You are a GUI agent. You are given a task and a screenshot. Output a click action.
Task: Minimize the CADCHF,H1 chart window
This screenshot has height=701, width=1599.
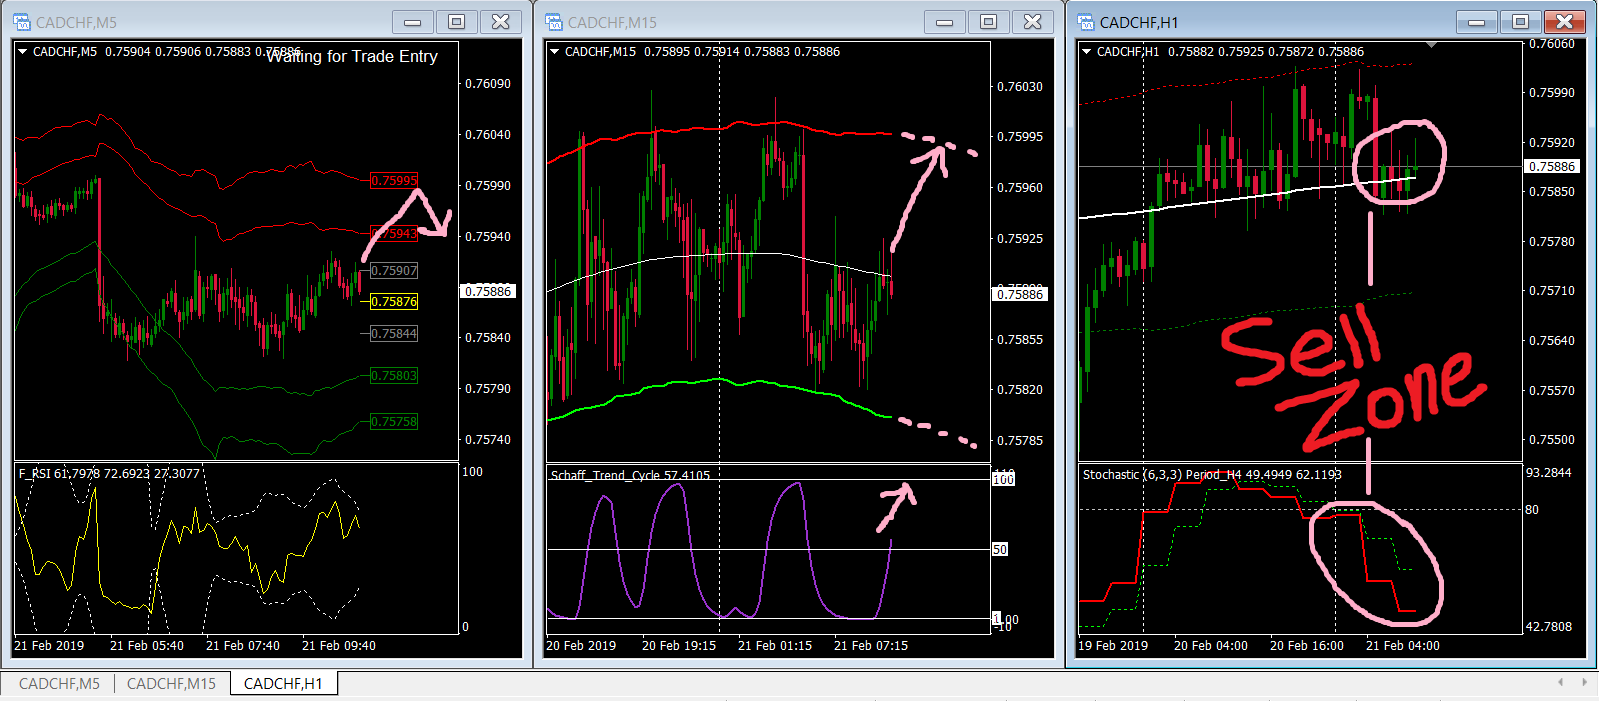point(1476,22)
